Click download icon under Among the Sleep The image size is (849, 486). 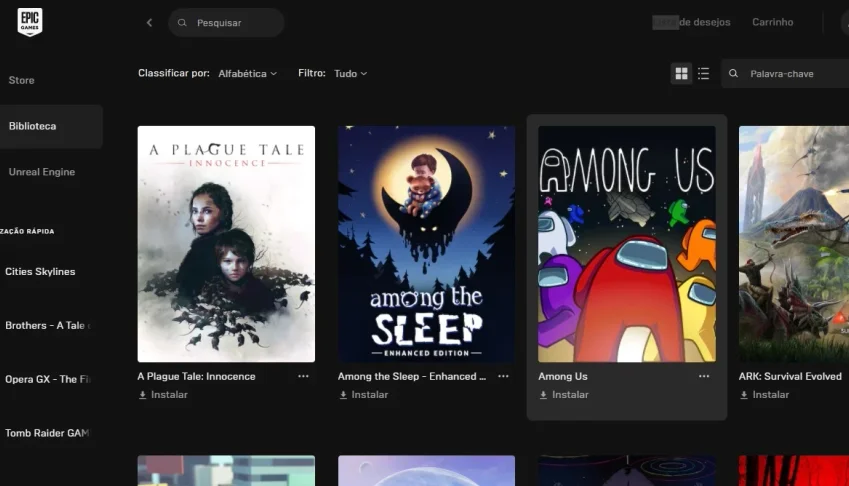coord(343,395)
